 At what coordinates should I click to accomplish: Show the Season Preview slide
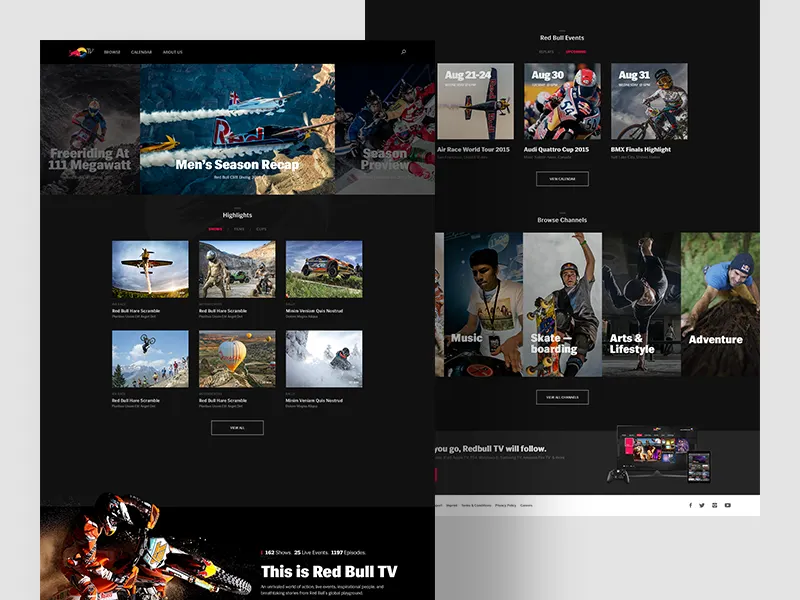[385, 129]
